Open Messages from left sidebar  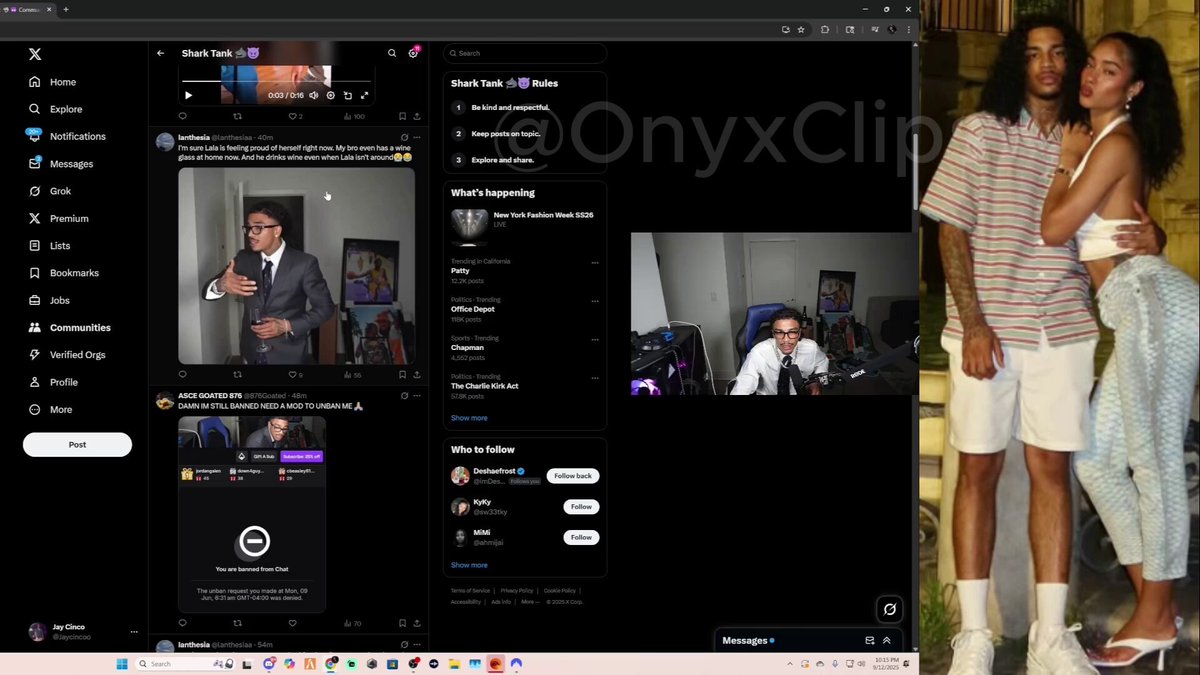pos(61,164)
